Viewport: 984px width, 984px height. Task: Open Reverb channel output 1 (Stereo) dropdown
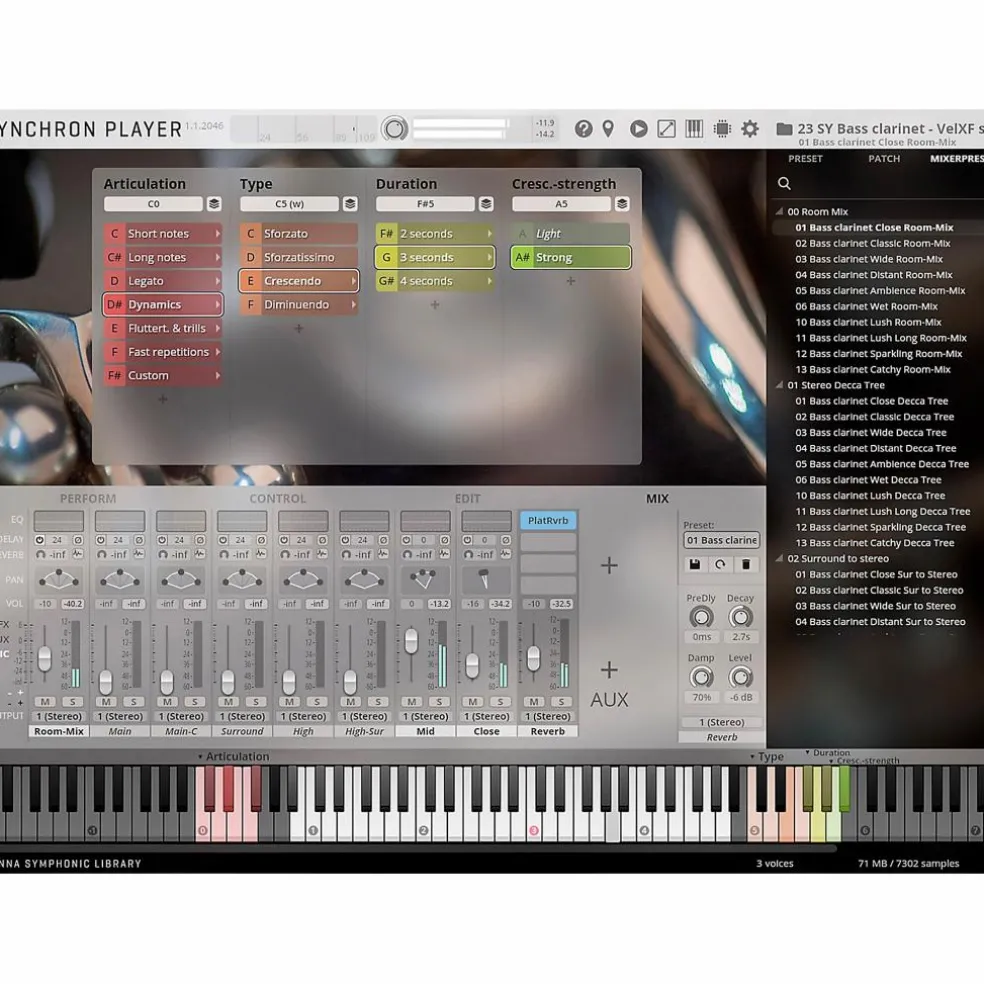coord(548,716)
